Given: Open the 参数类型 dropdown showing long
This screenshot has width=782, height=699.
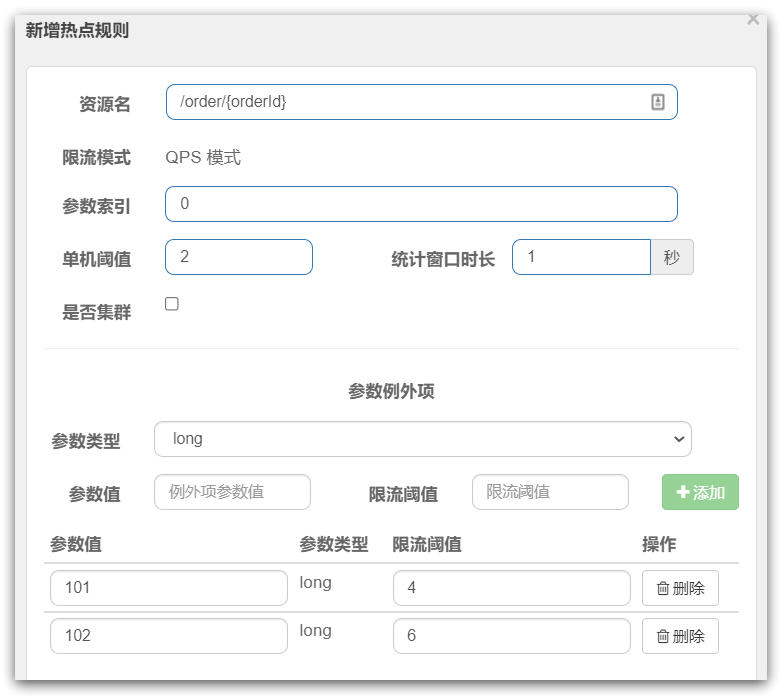Looking at the screenshot, I should pyautogui.click(x=422, y=439).
